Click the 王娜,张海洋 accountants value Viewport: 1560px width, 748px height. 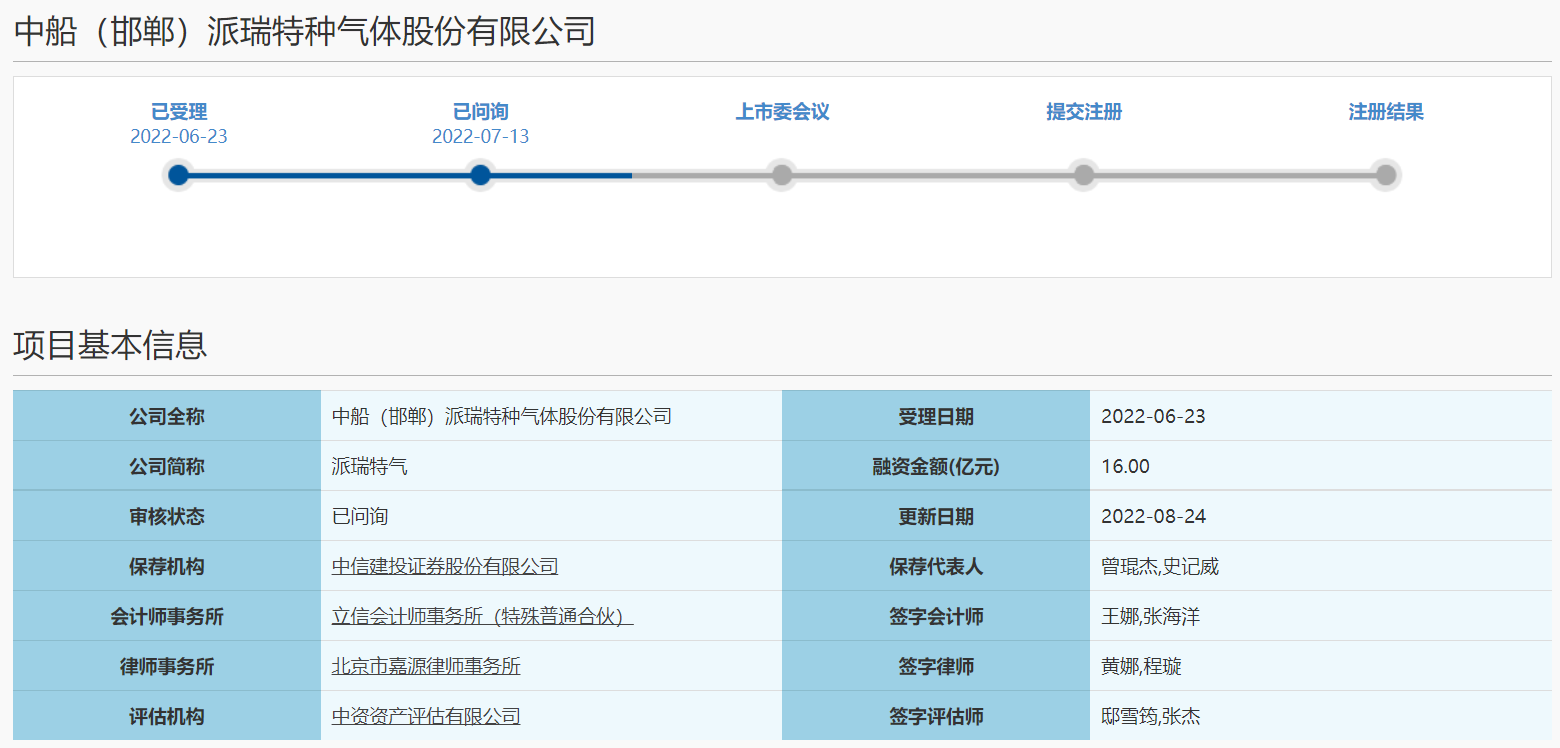pyautogui.click(x=1150, y=617)
